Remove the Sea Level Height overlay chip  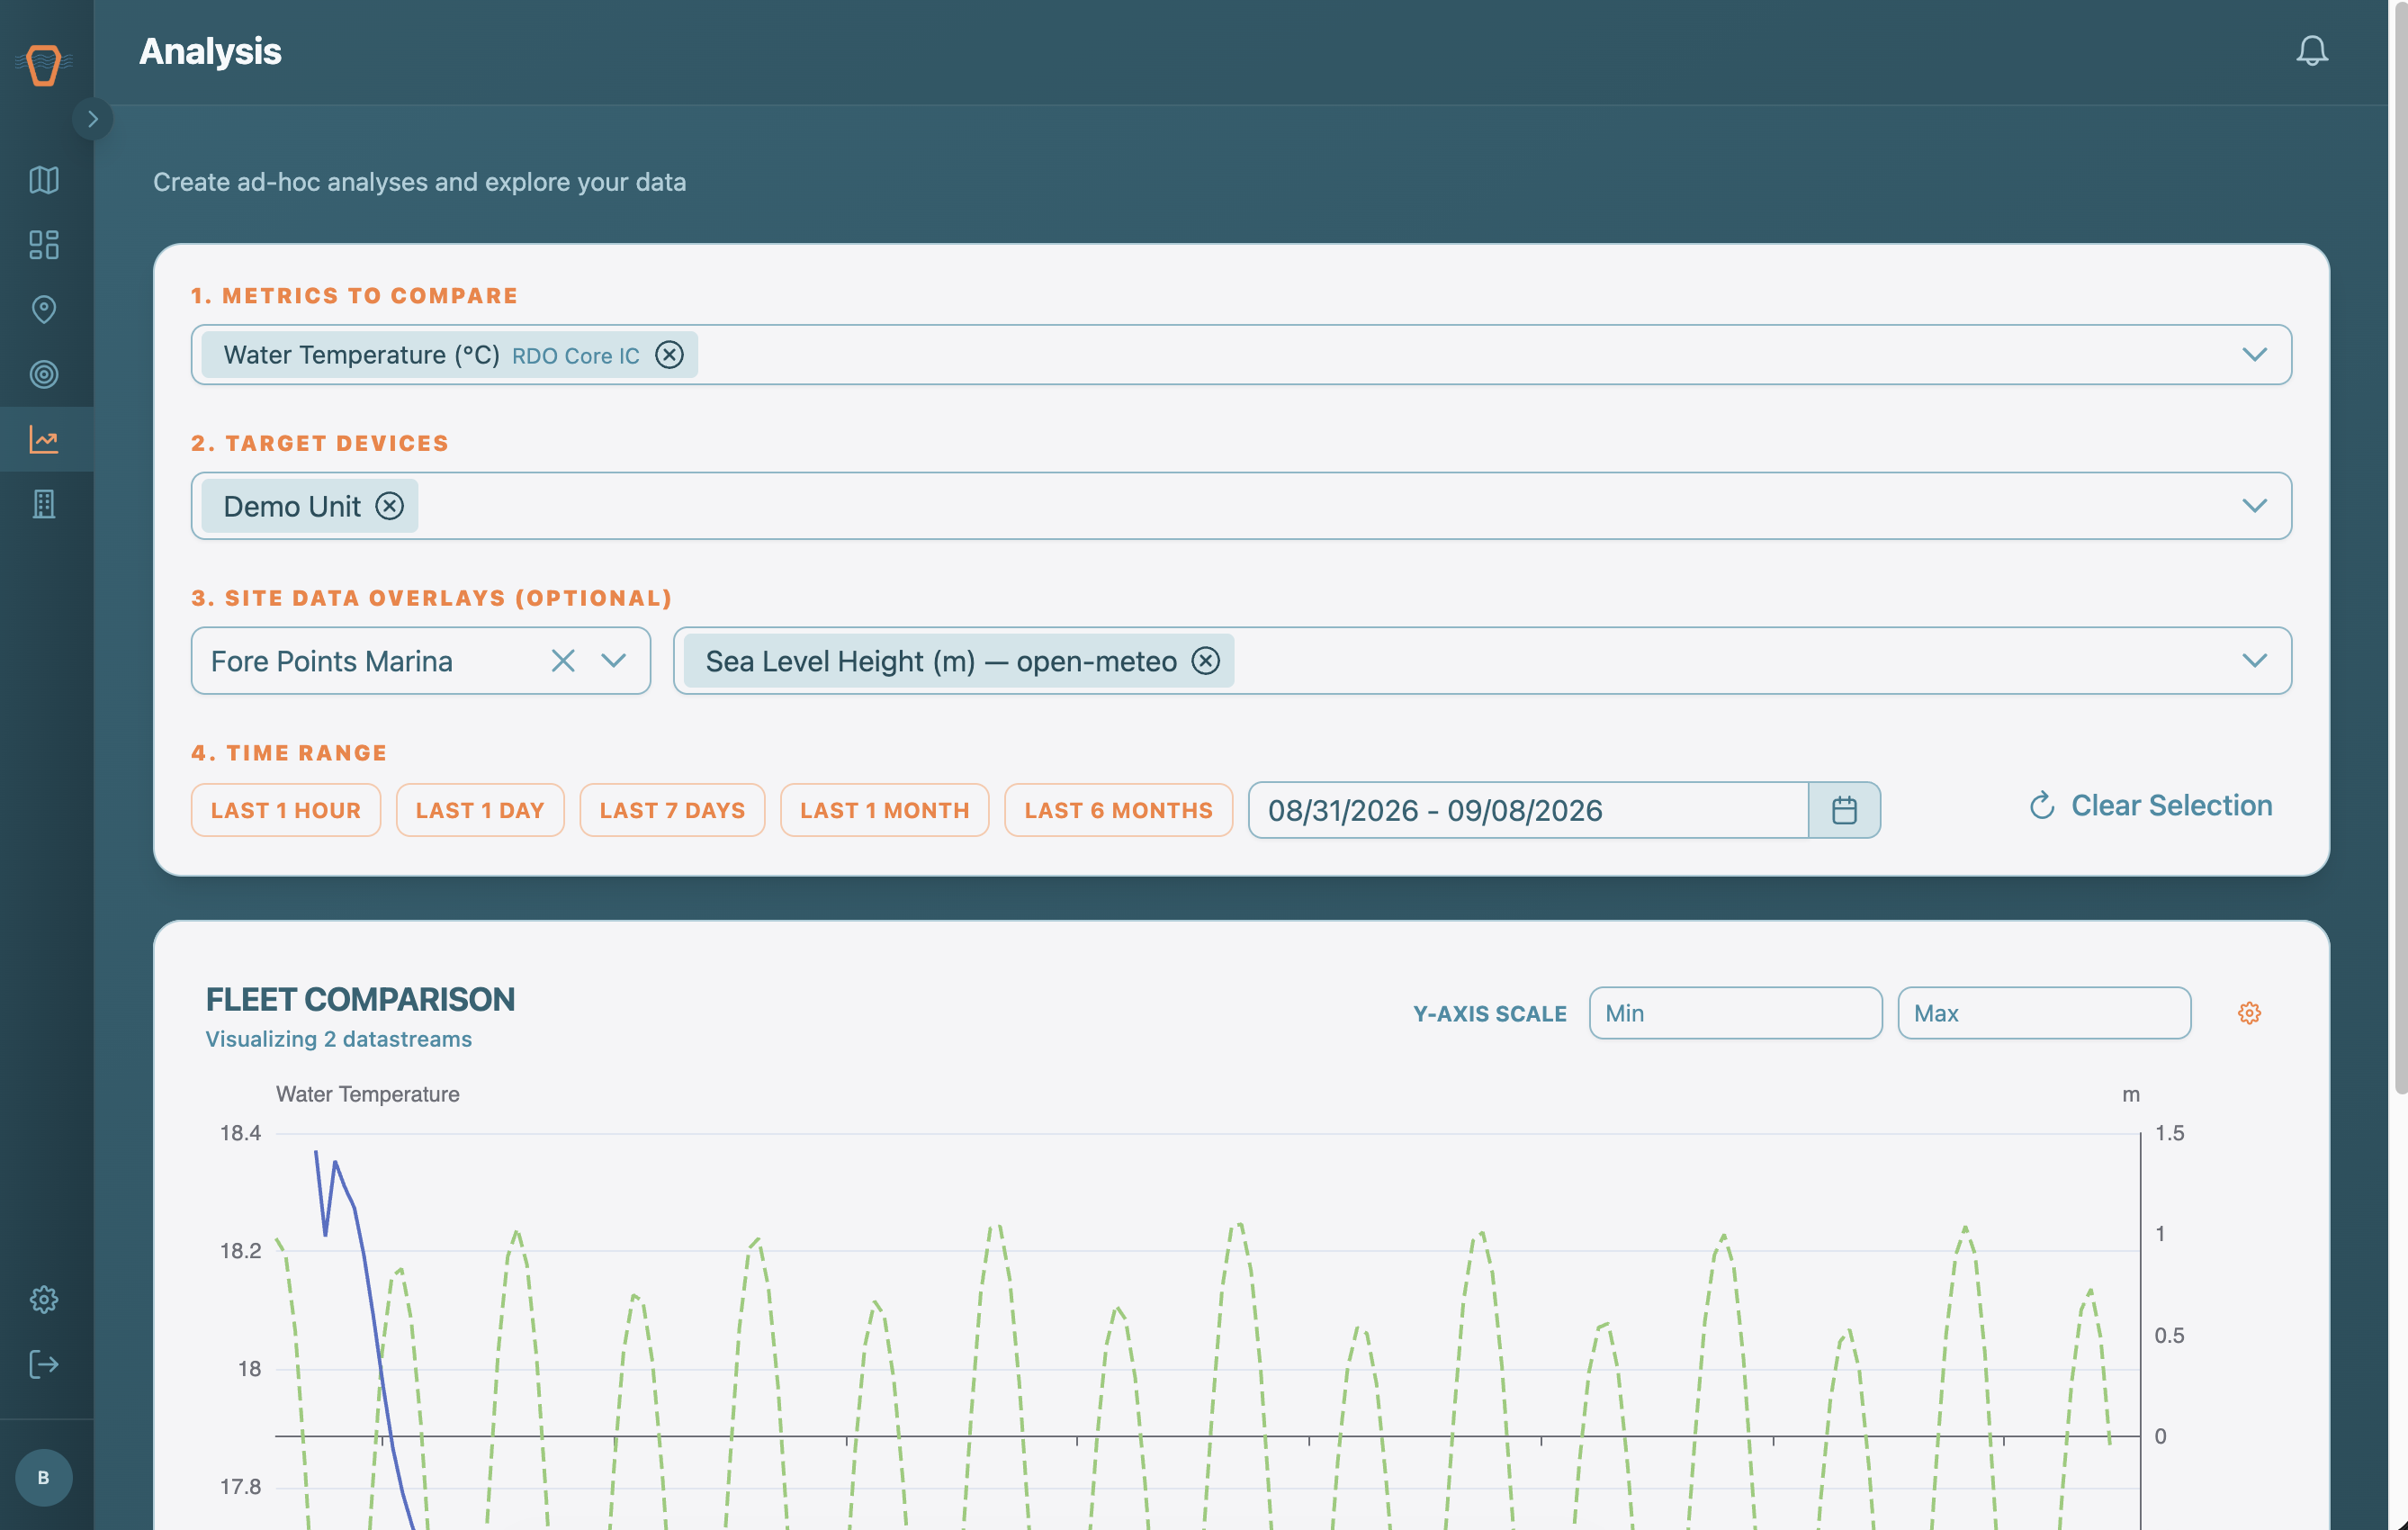pos(1206,661)
